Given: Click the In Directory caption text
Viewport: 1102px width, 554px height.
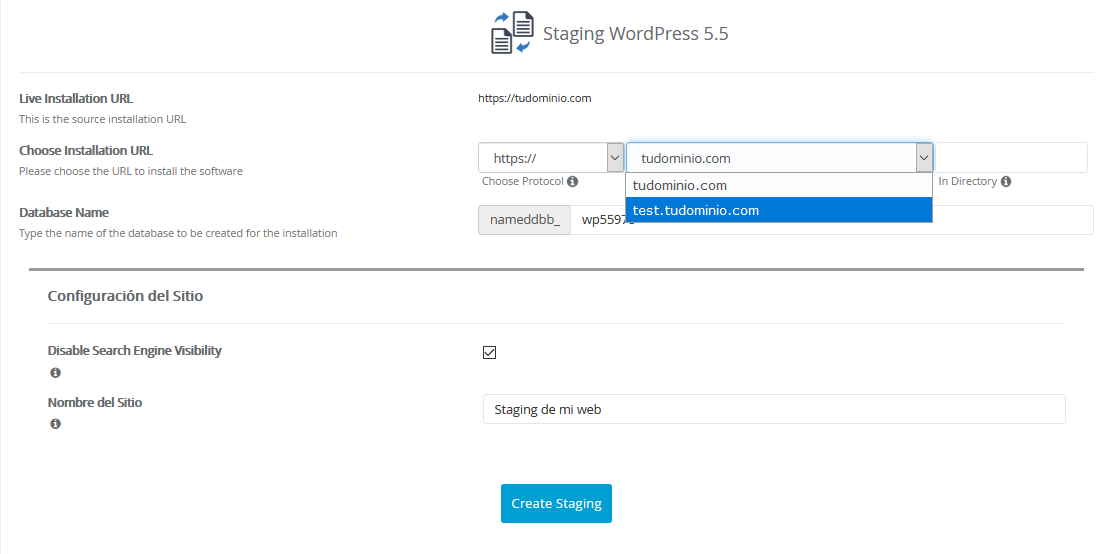Looking at the screenshot, I should pyautogui.click(x=968, y=181).
